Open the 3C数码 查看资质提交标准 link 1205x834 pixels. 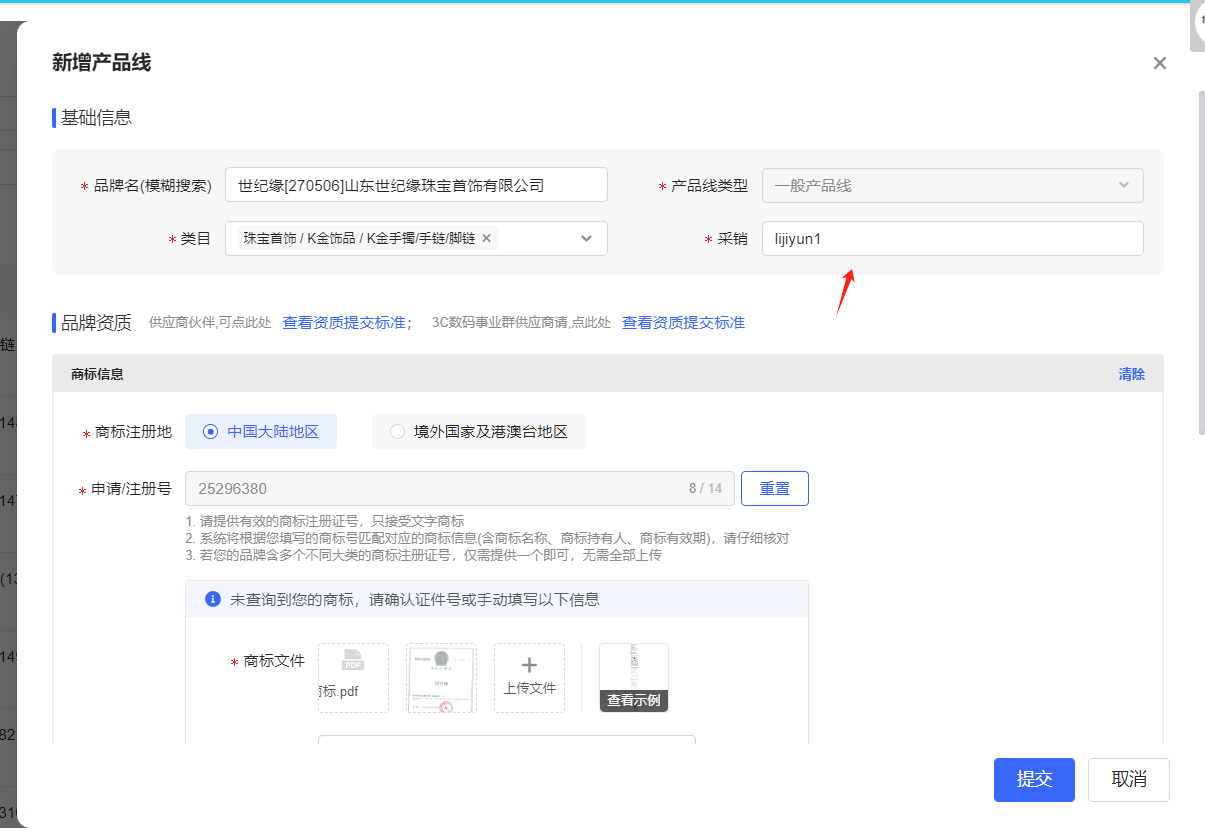point(683,323)
